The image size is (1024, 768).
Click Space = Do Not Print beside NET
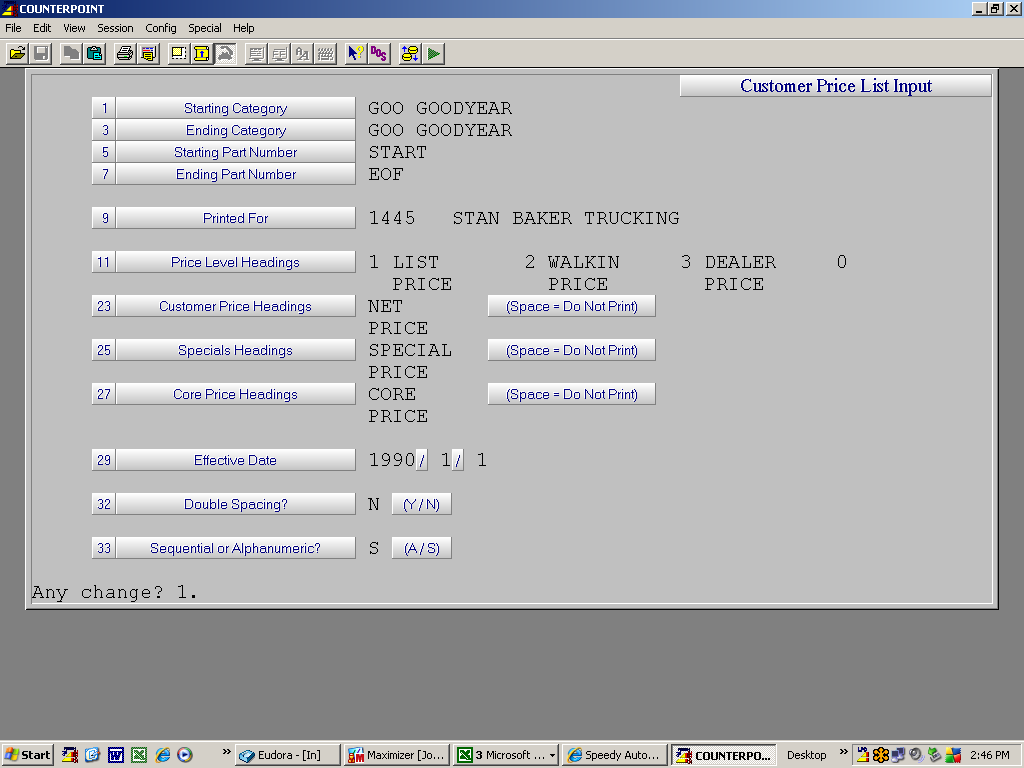[x=571, y=306]
